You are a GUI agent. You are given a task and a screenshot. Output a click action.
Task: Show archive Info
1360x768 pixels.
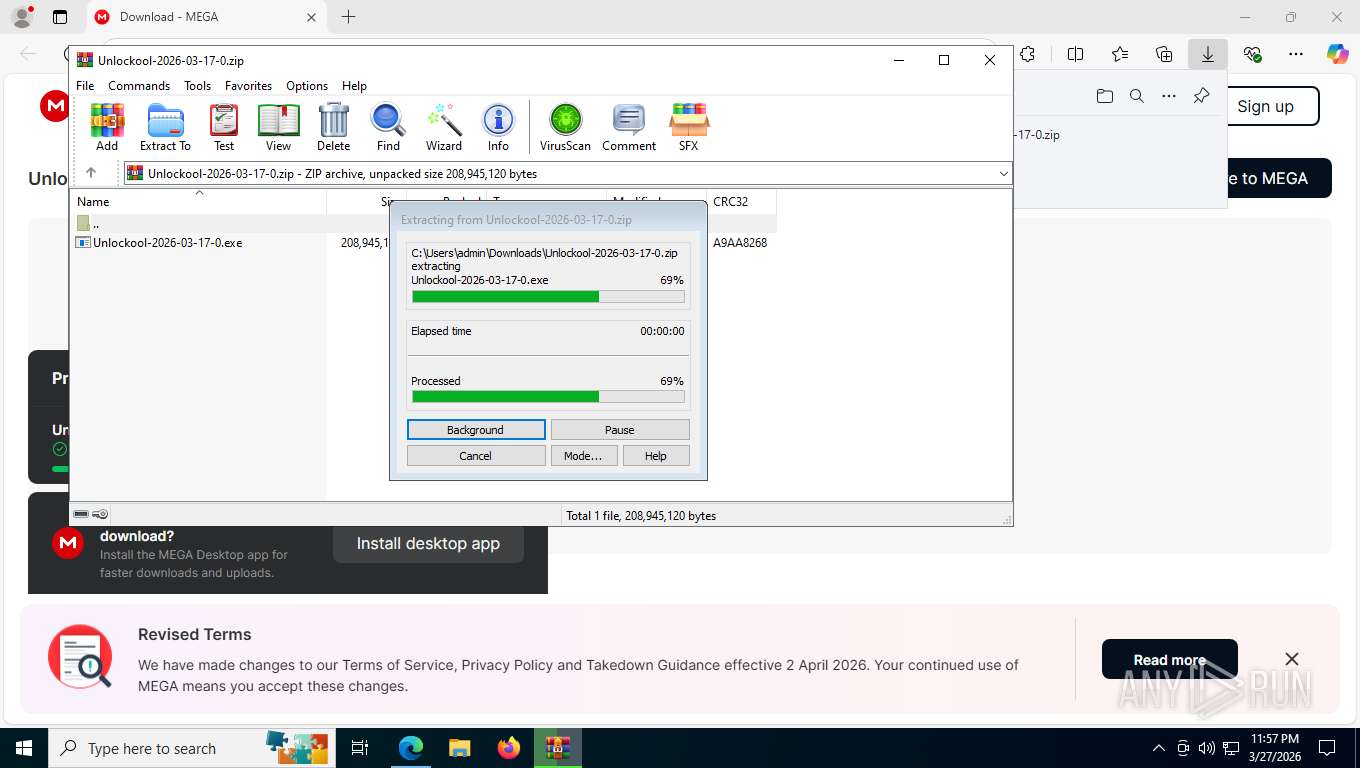pyautogui.click(x=498, y=127)
